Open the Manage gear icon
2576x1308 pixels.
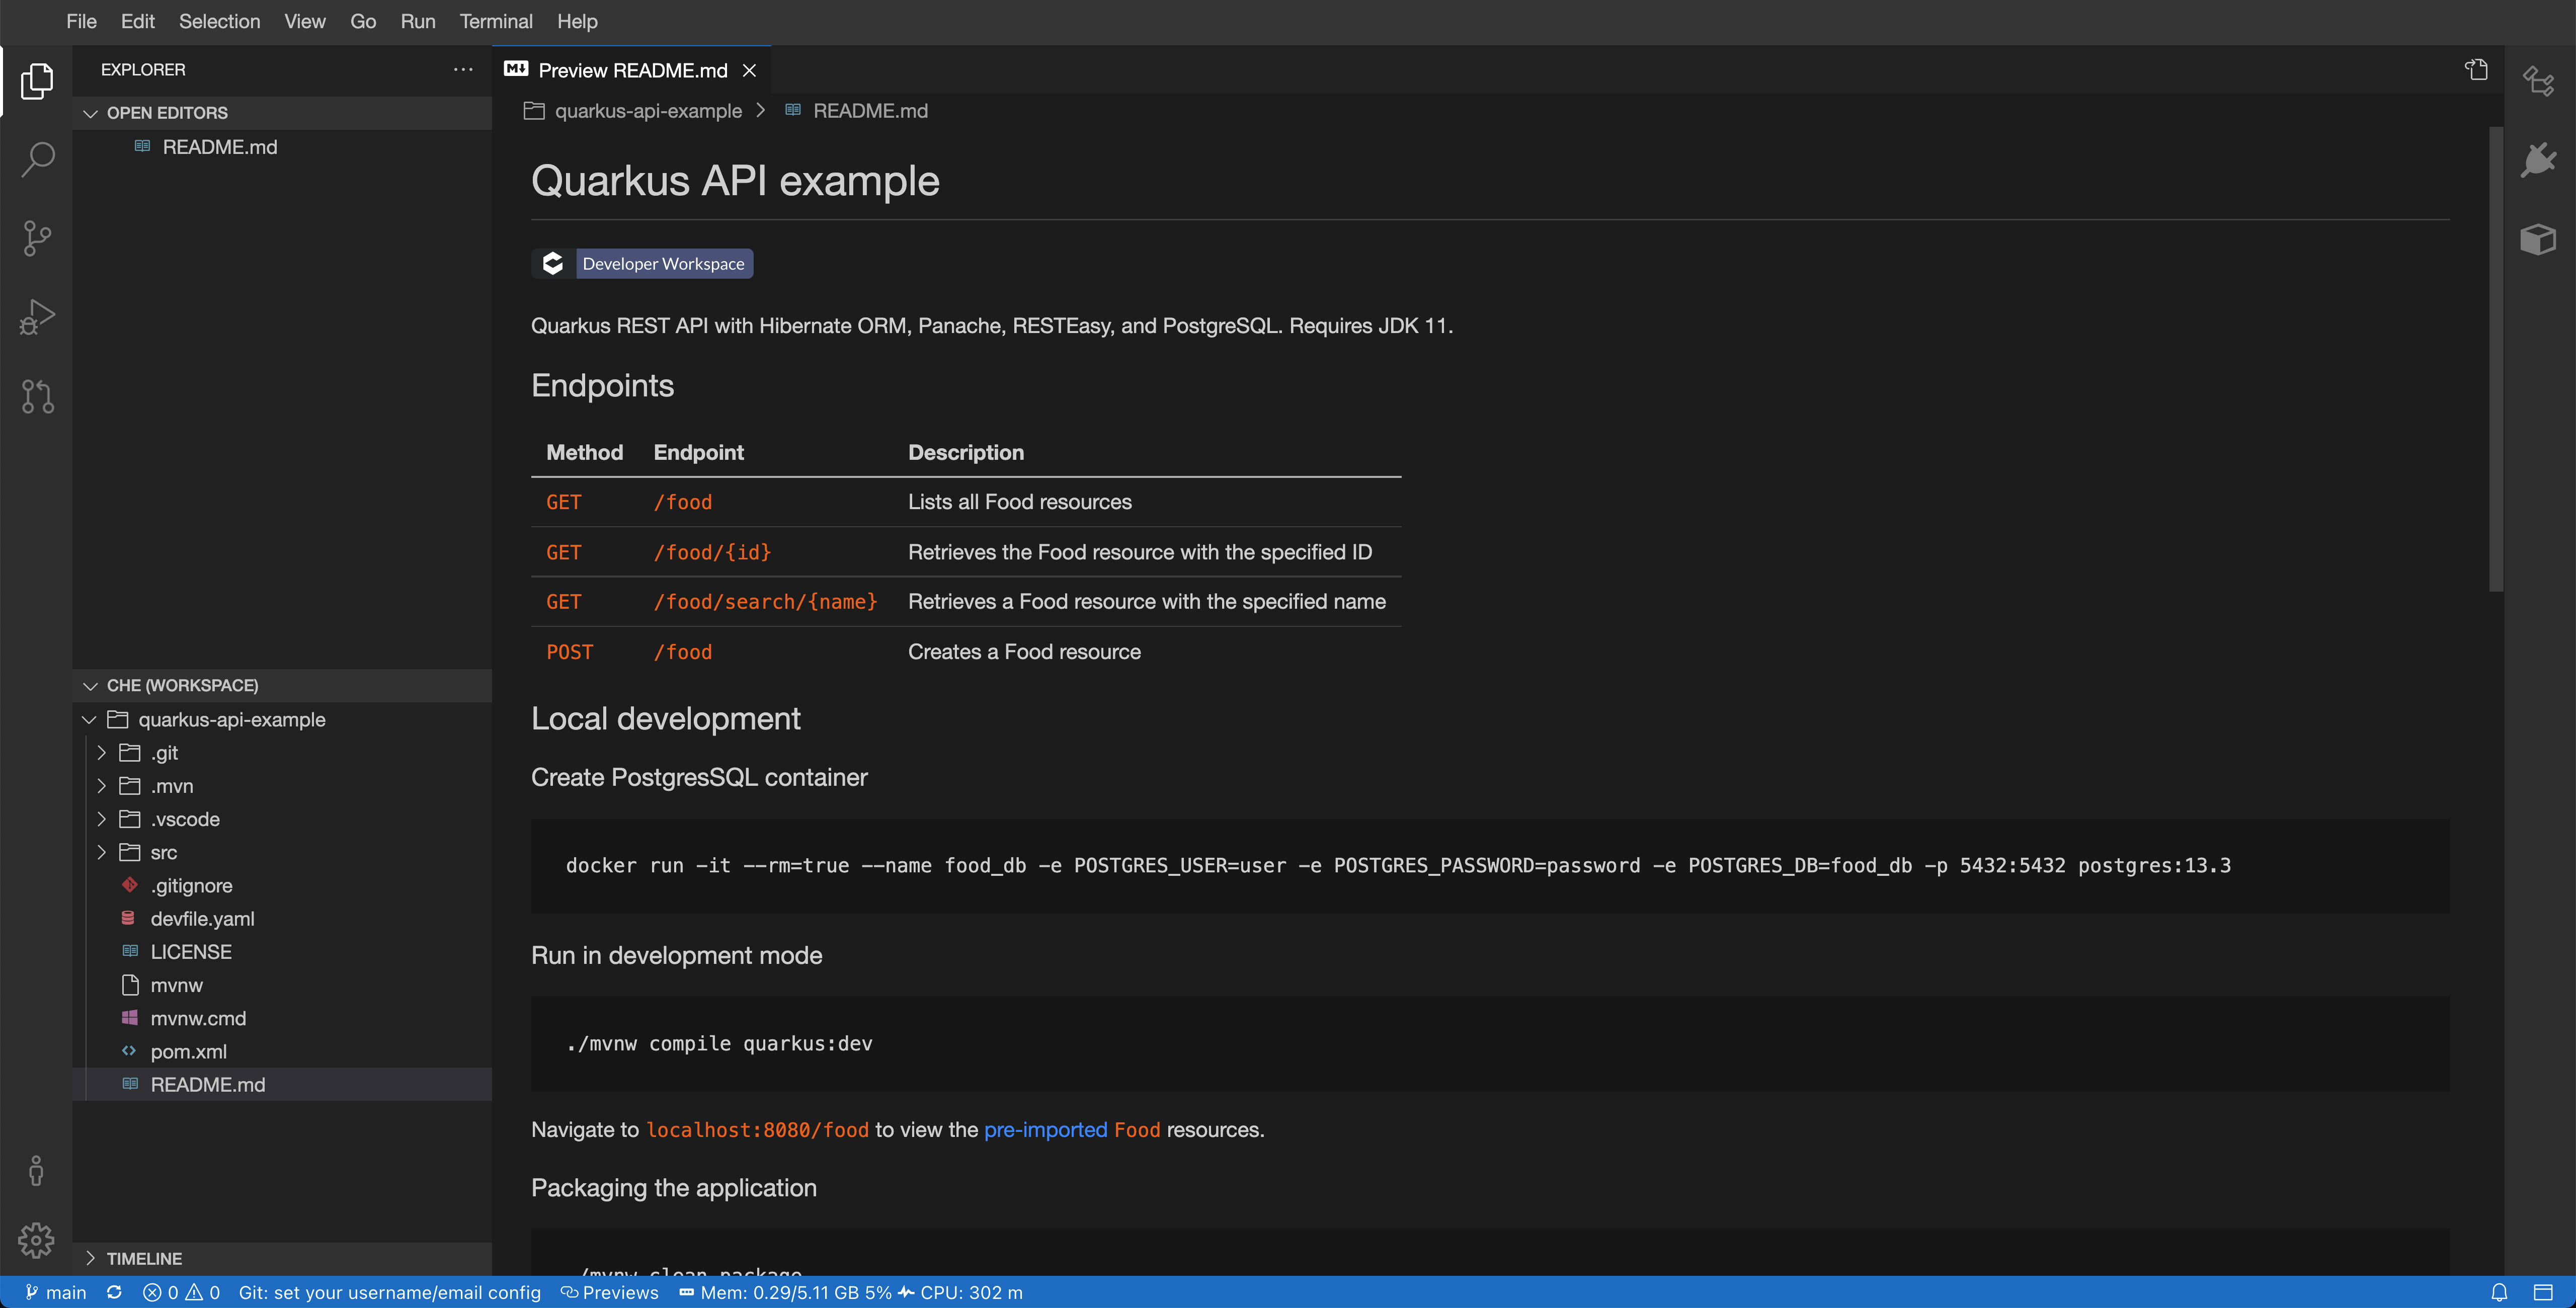(x=36, y=1240)
